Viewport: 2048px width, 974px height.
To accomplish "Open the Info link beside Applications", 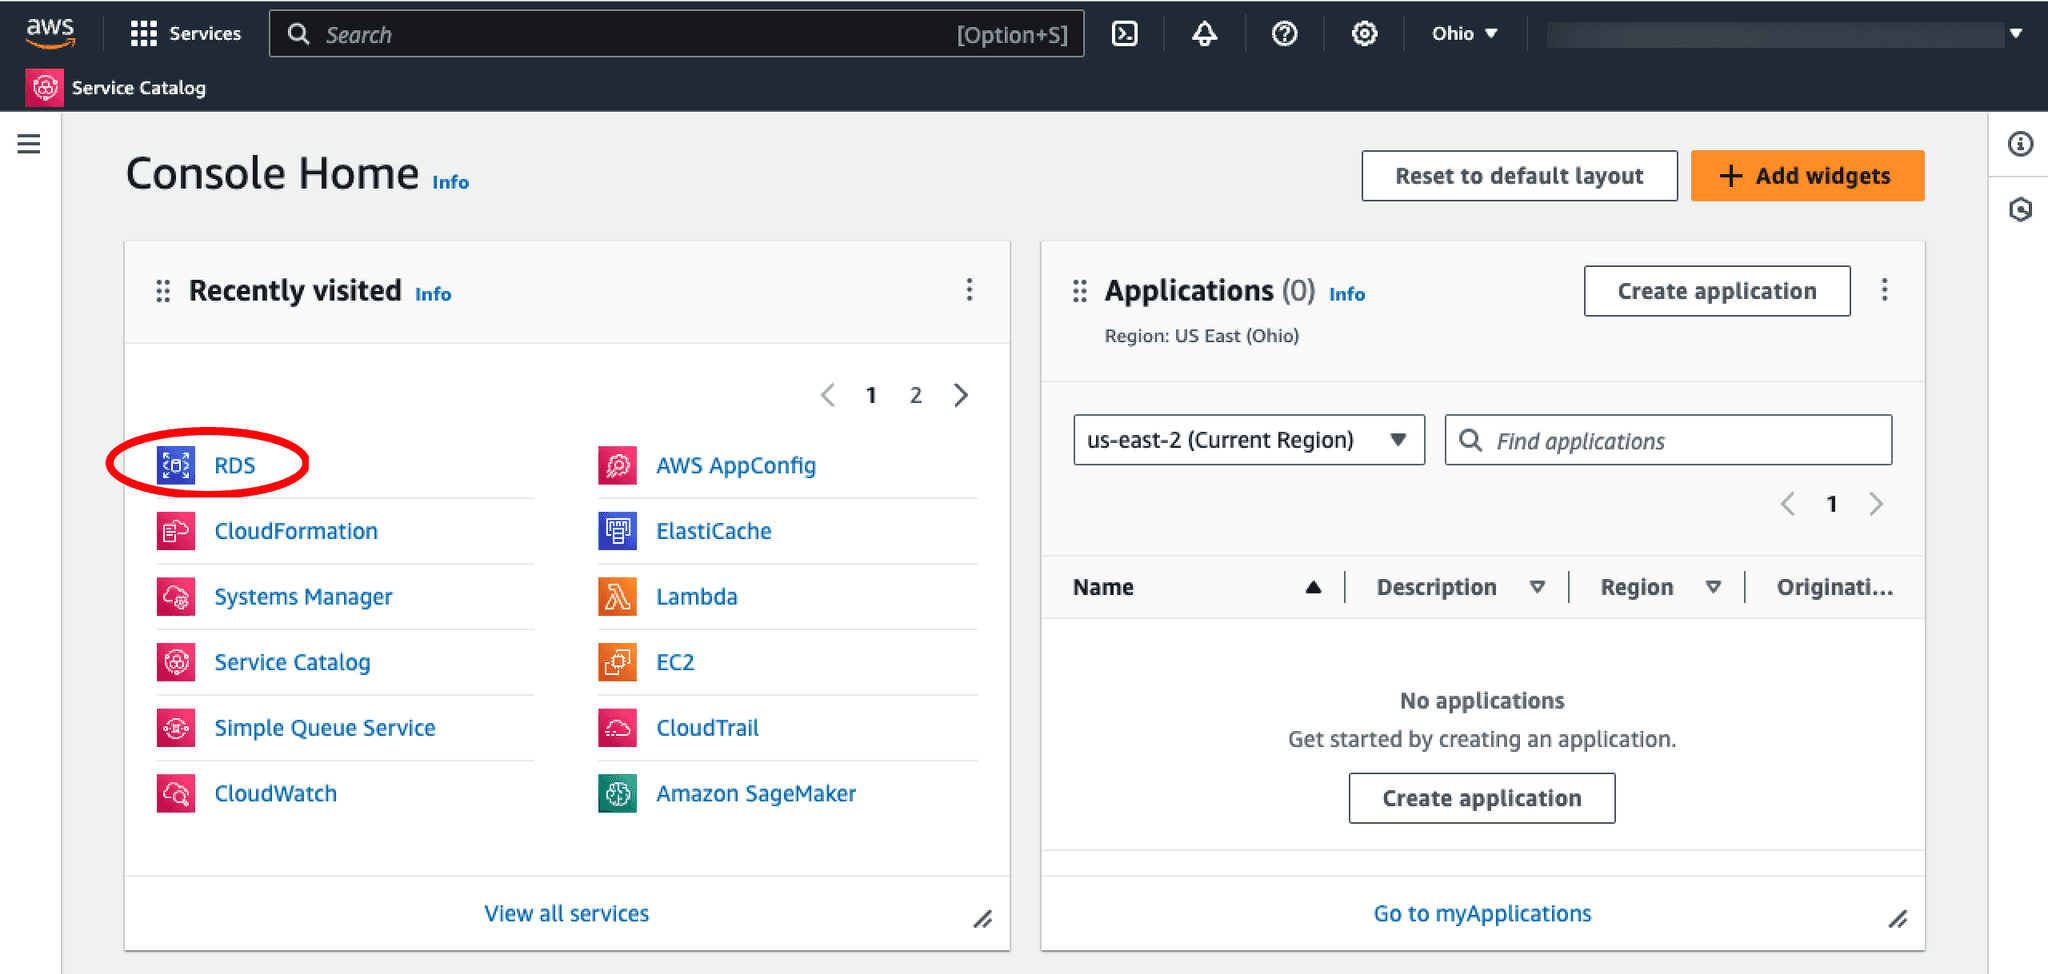I will (1347, 294).
